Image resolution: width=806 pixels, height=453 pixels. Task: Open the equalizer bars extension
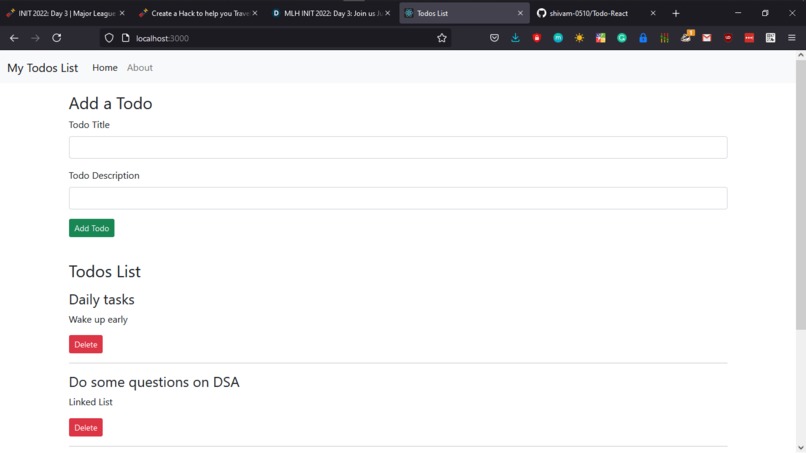664,38
